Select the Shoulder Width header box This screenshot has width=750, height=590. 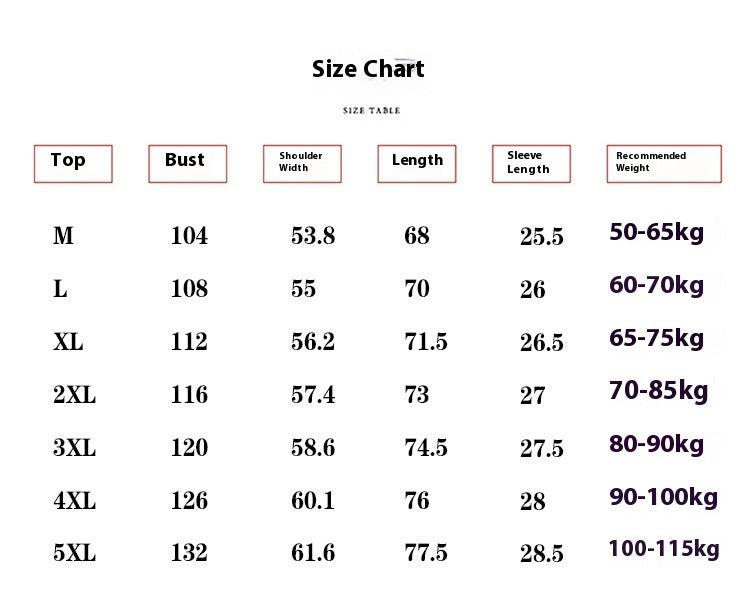coord(301,163)
